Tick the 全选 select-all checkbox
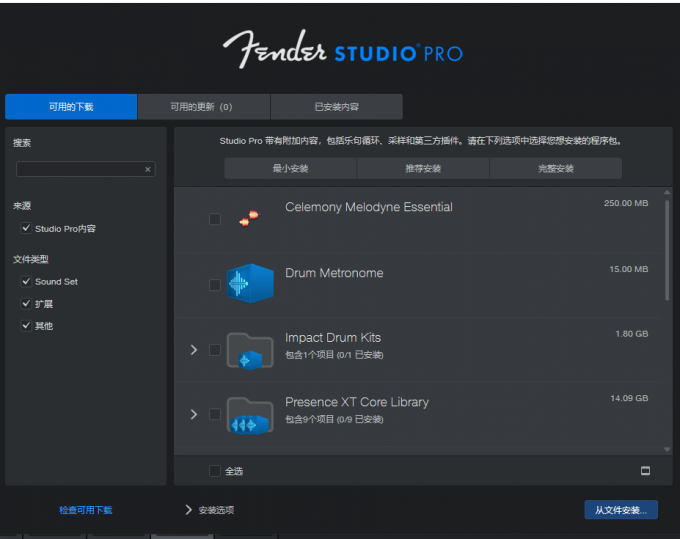 point(215,471)
